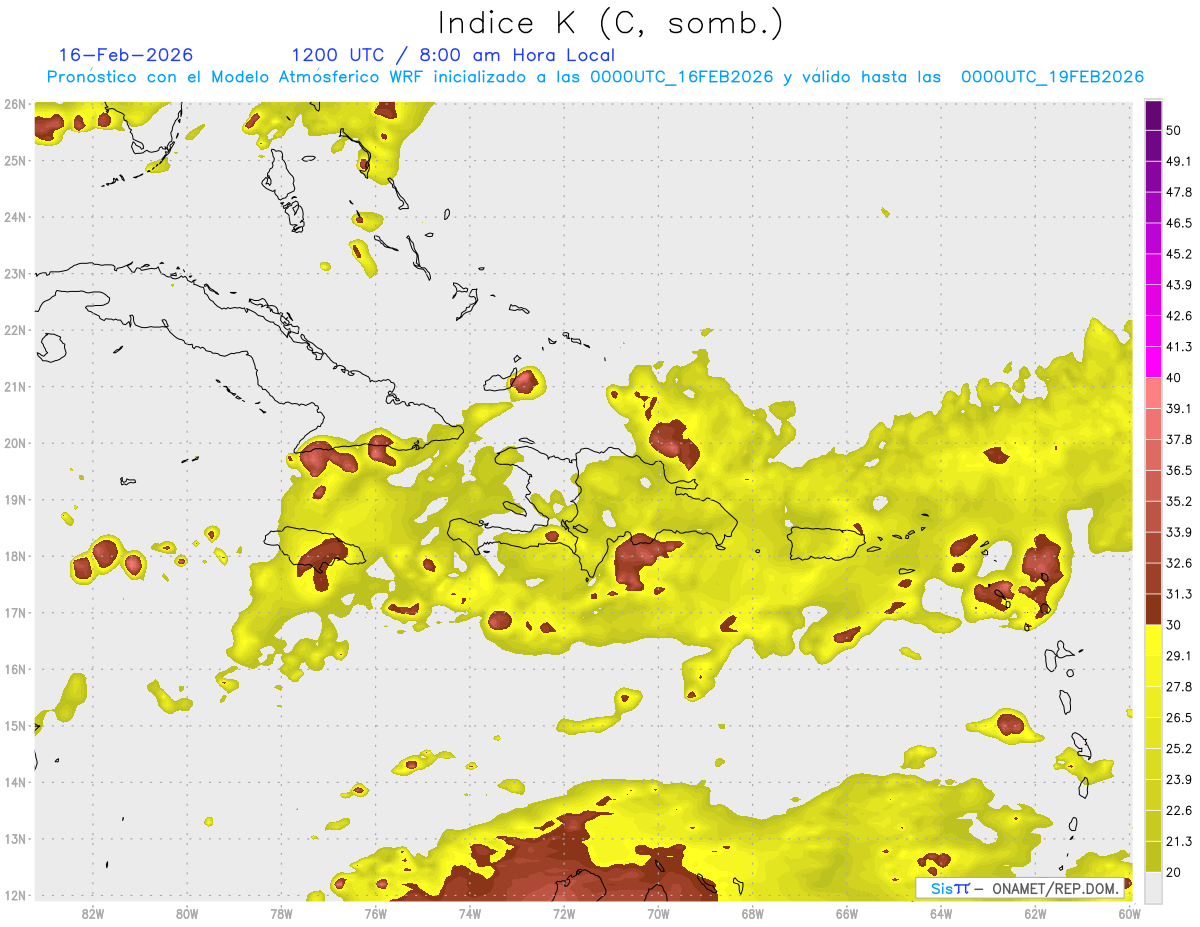Click the colorbar value 37.8

pyautogui.click(x=1178, y=439)
